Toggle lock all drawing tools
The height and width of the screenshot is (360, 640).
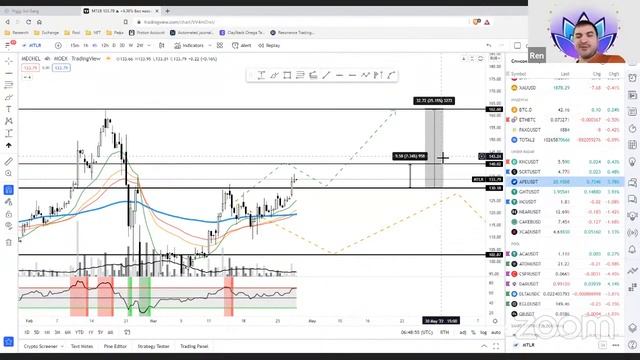tap(9, 214)
